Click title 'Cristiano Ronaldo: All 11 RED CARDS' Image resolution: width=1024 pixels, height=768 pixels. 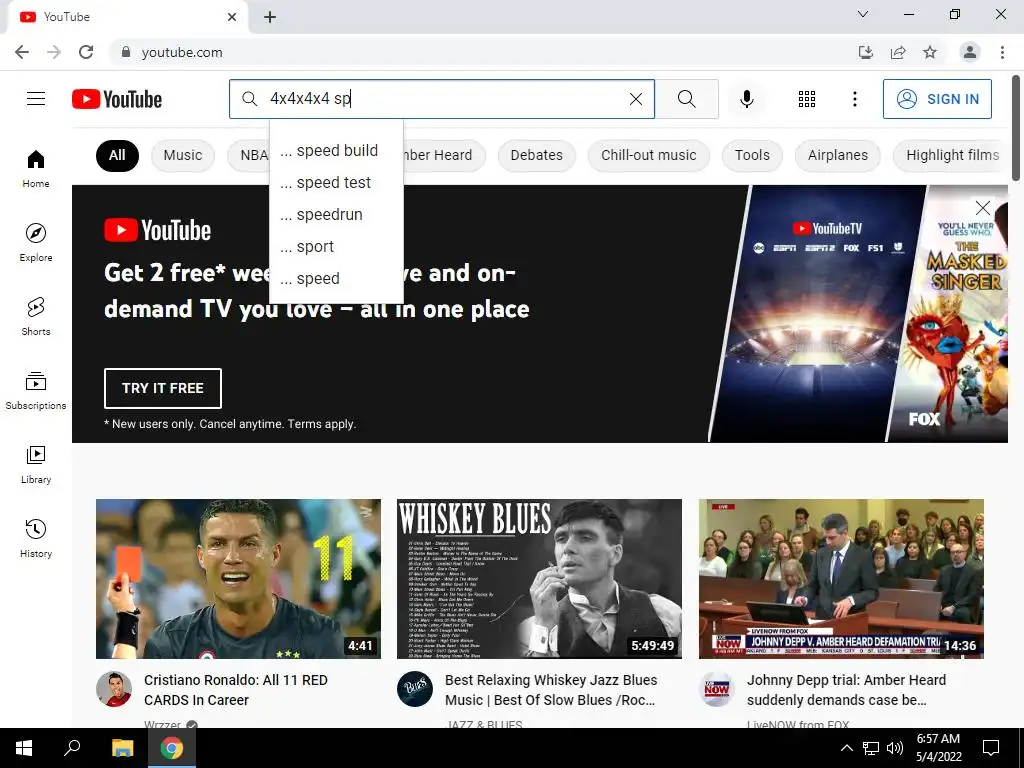(x=236, y=690)
